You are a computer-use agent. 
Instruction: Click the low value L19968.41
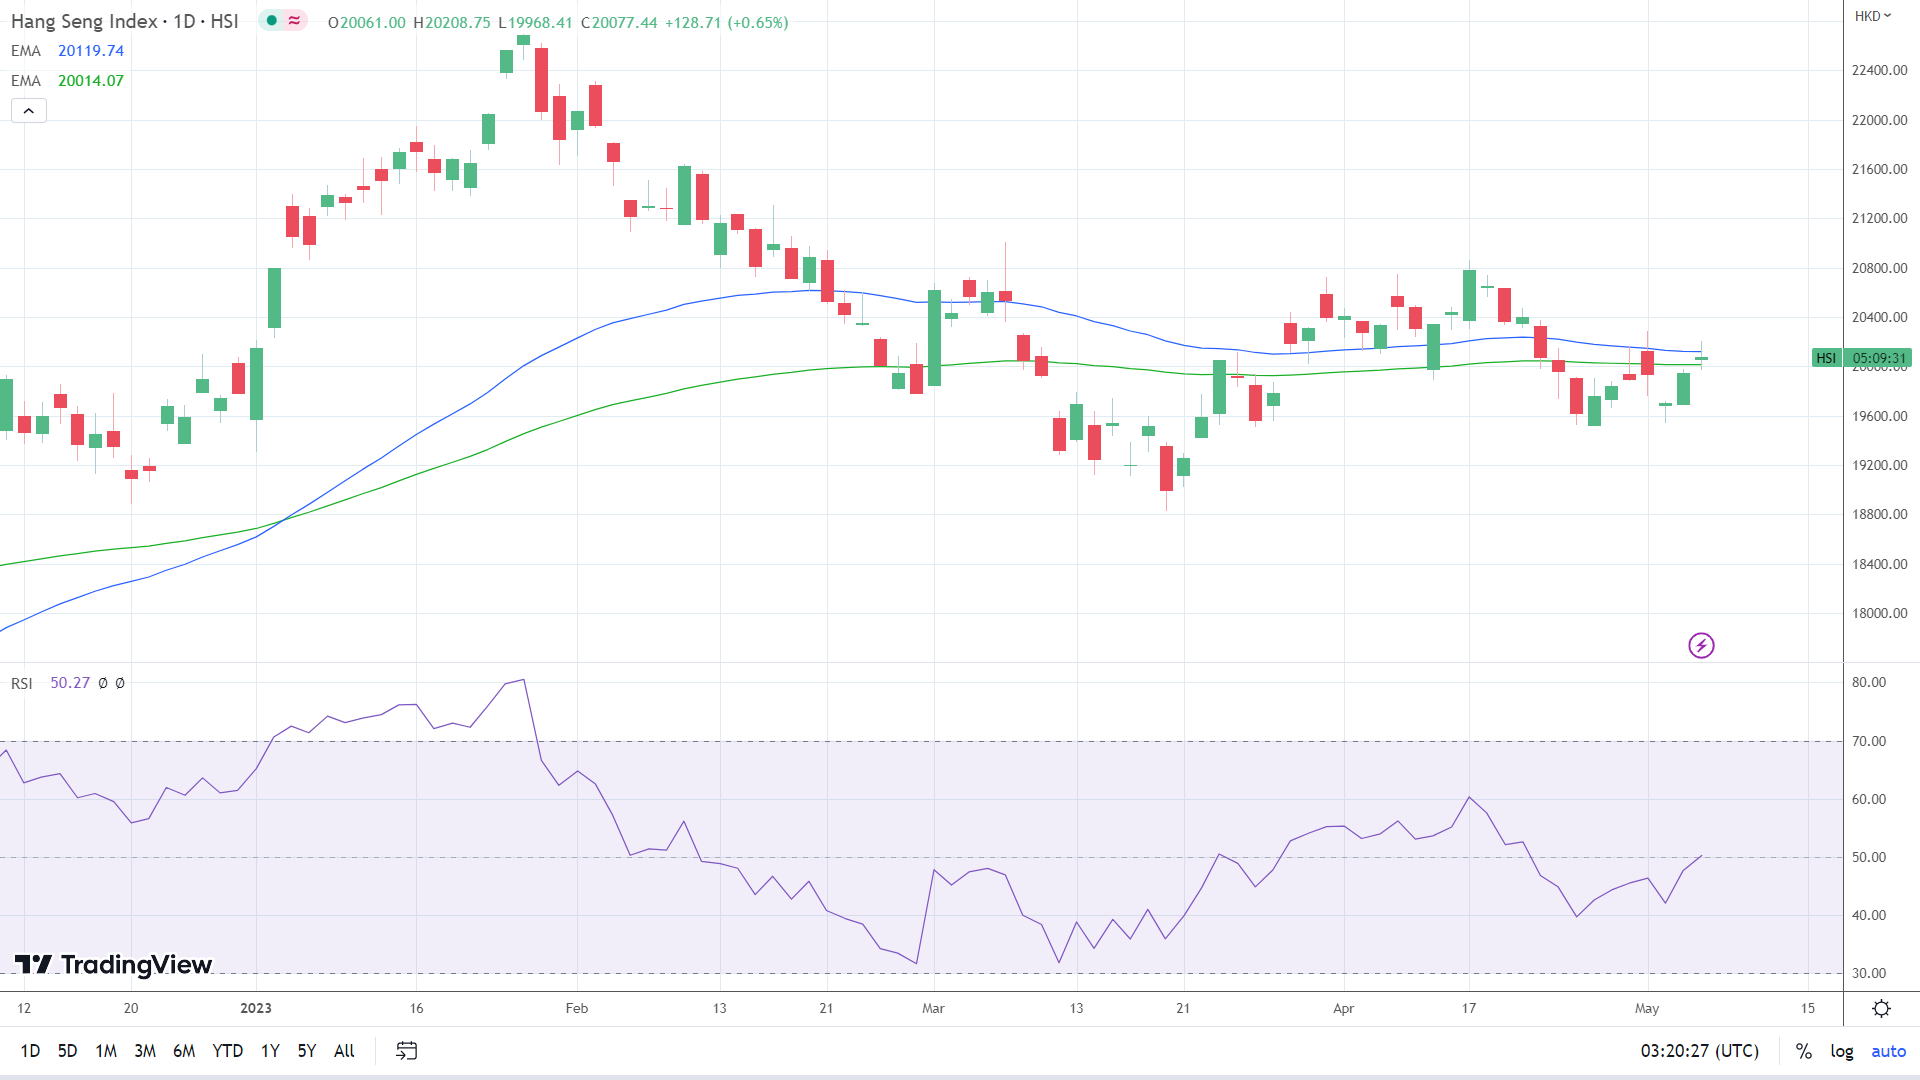coord(535,22)
